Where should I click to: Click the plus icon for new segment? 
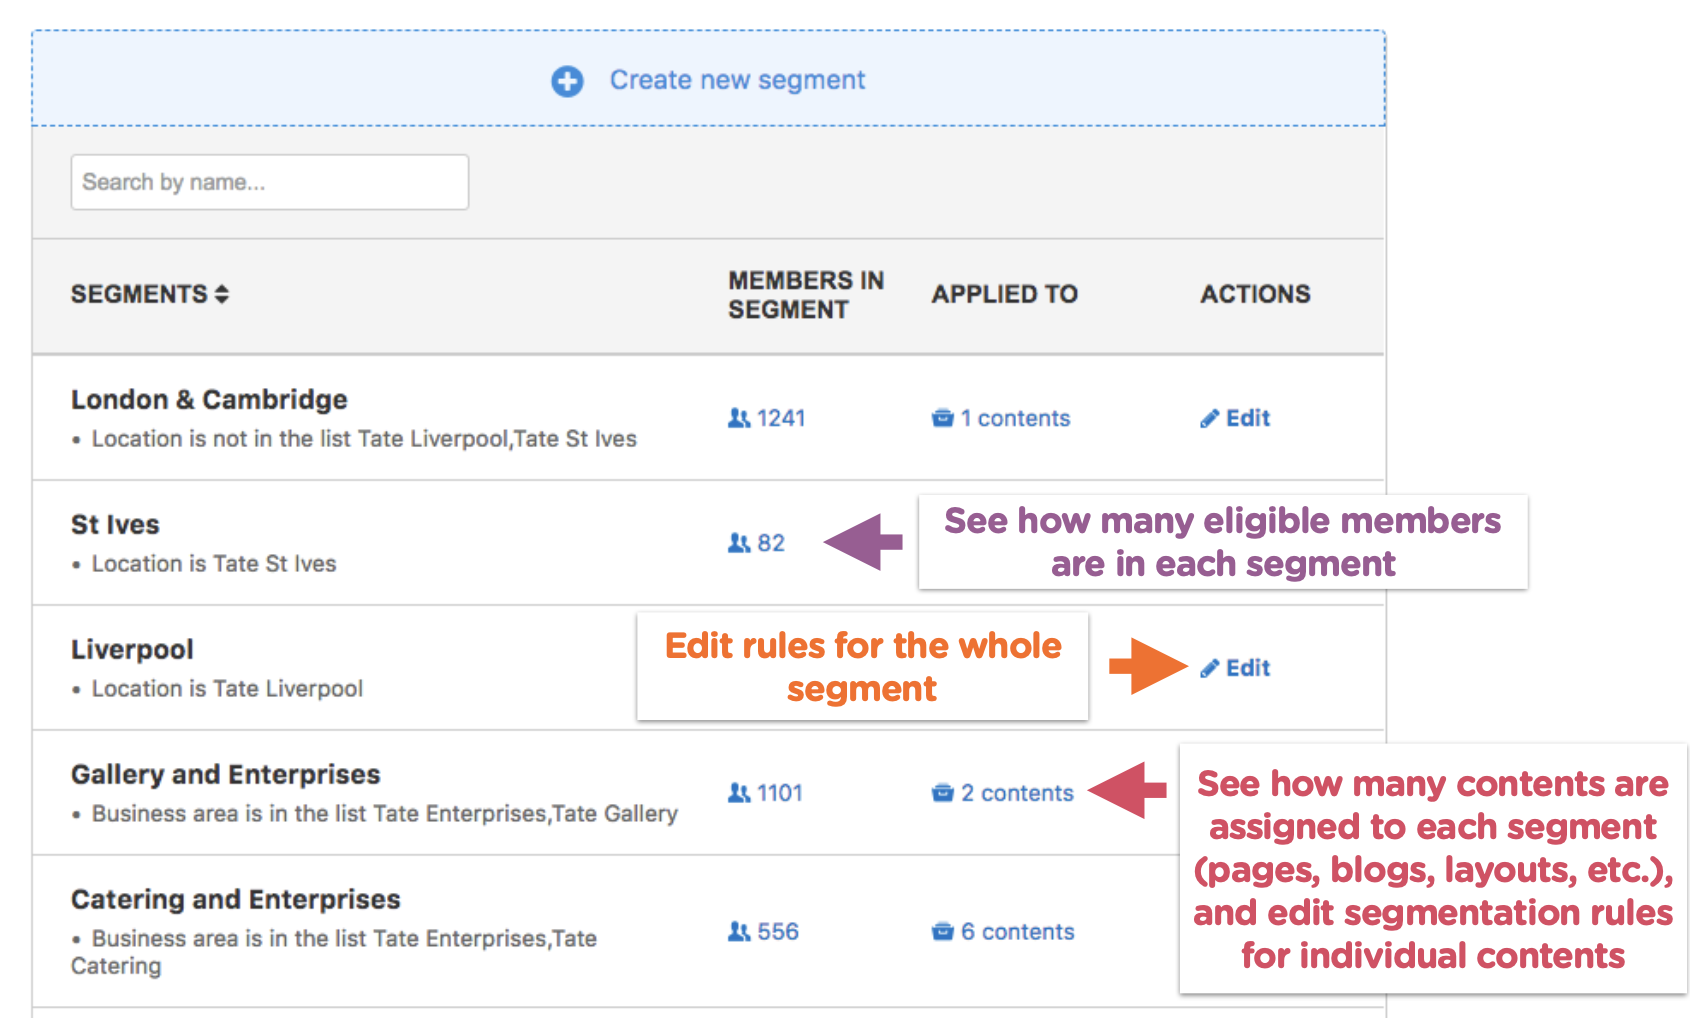click(567, 81)
